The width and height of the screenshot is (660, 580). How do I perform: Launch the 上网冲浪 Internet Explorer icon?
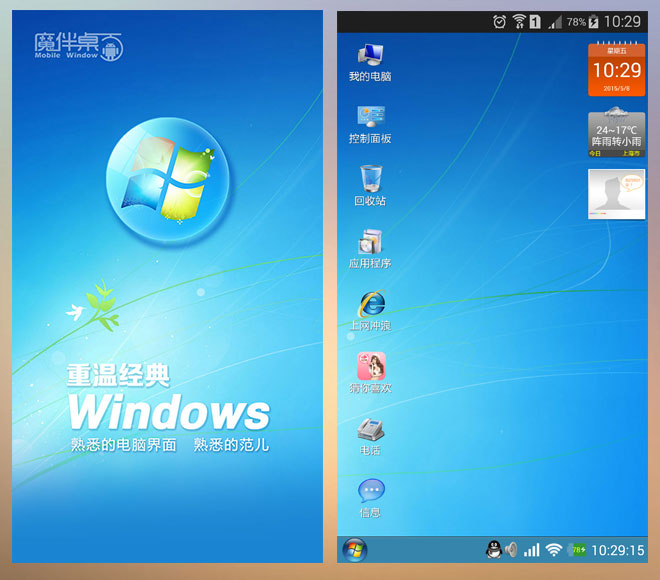pyautogui.click(x=370, y=310)
